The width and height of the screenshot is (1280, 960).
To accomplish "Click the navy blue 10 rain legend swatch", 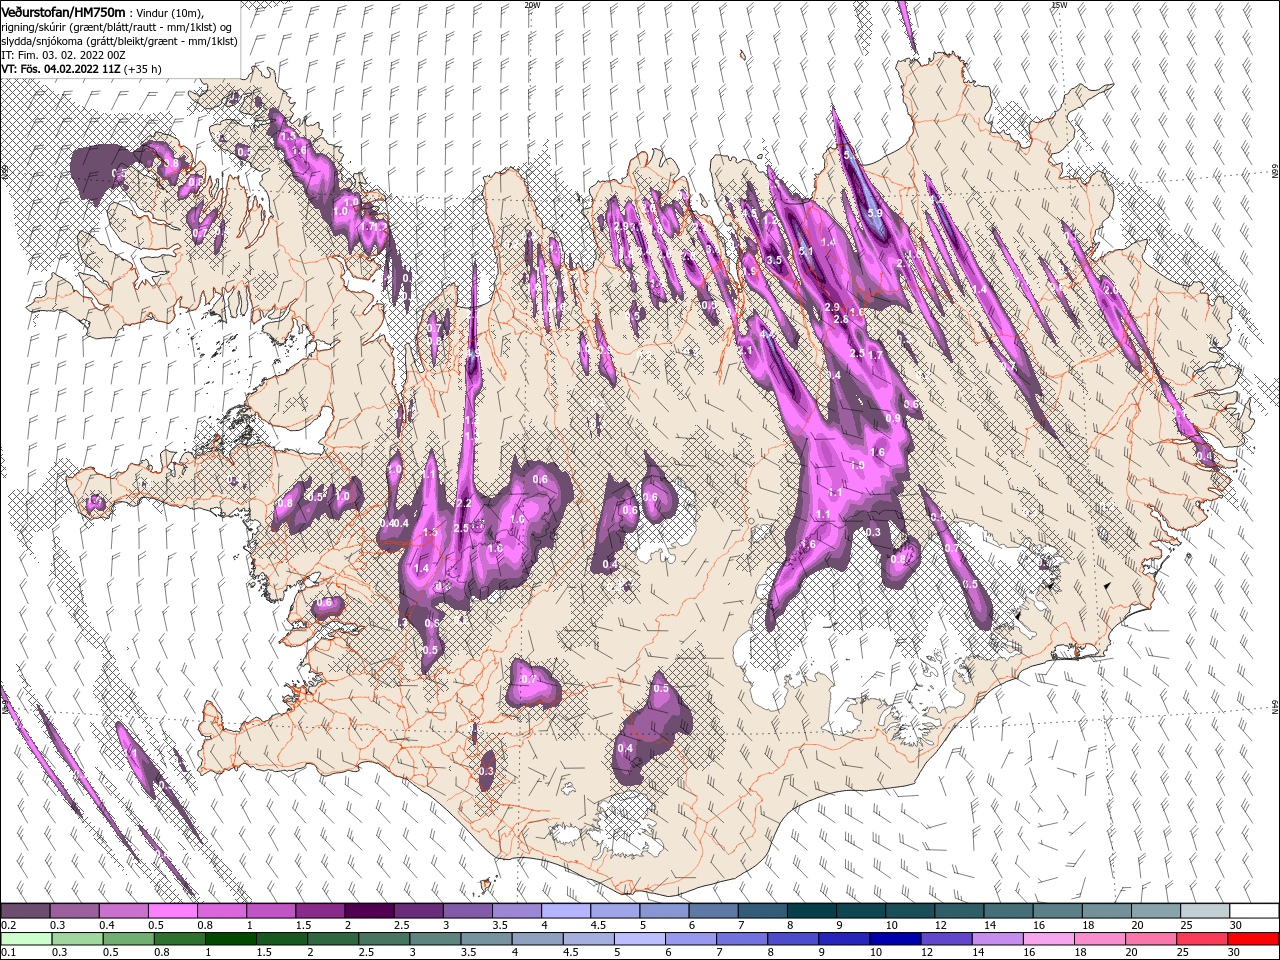I will (895, 939).
